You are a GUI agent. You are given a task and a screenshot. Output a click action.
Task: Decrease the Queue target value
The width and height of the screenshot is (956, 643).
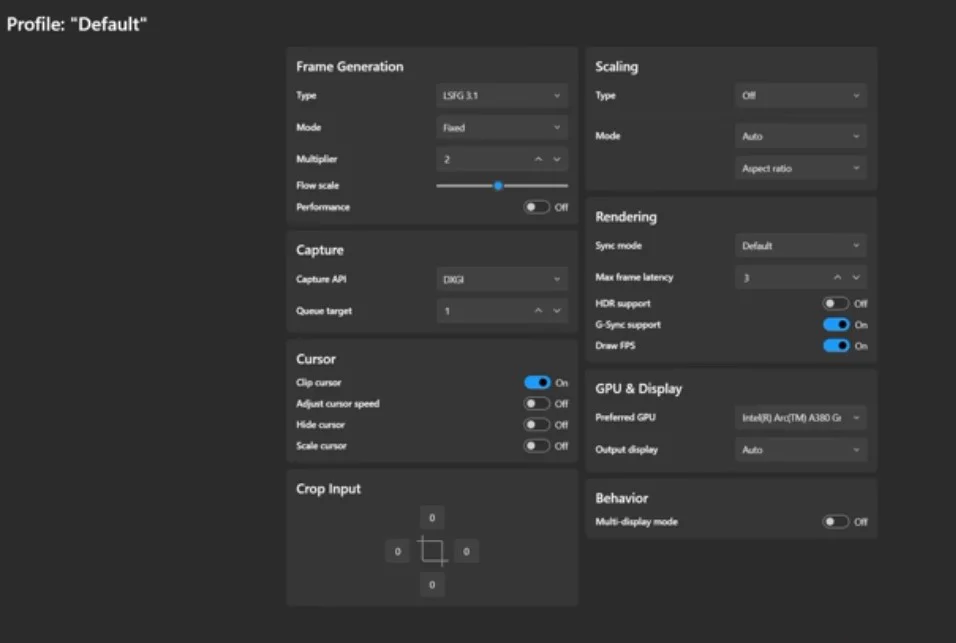(557, 311)
